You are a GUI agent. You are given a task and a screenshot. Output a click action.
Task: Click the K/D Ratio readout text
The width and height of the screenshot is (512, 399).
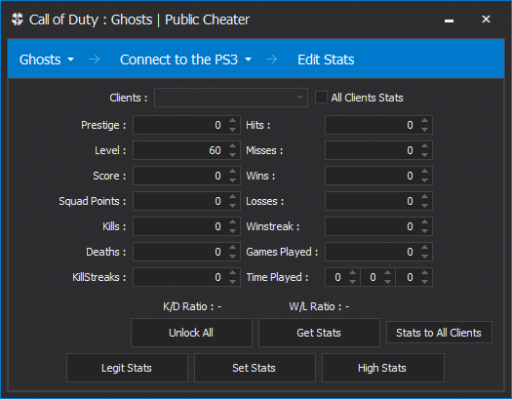(x=192, y=306)
